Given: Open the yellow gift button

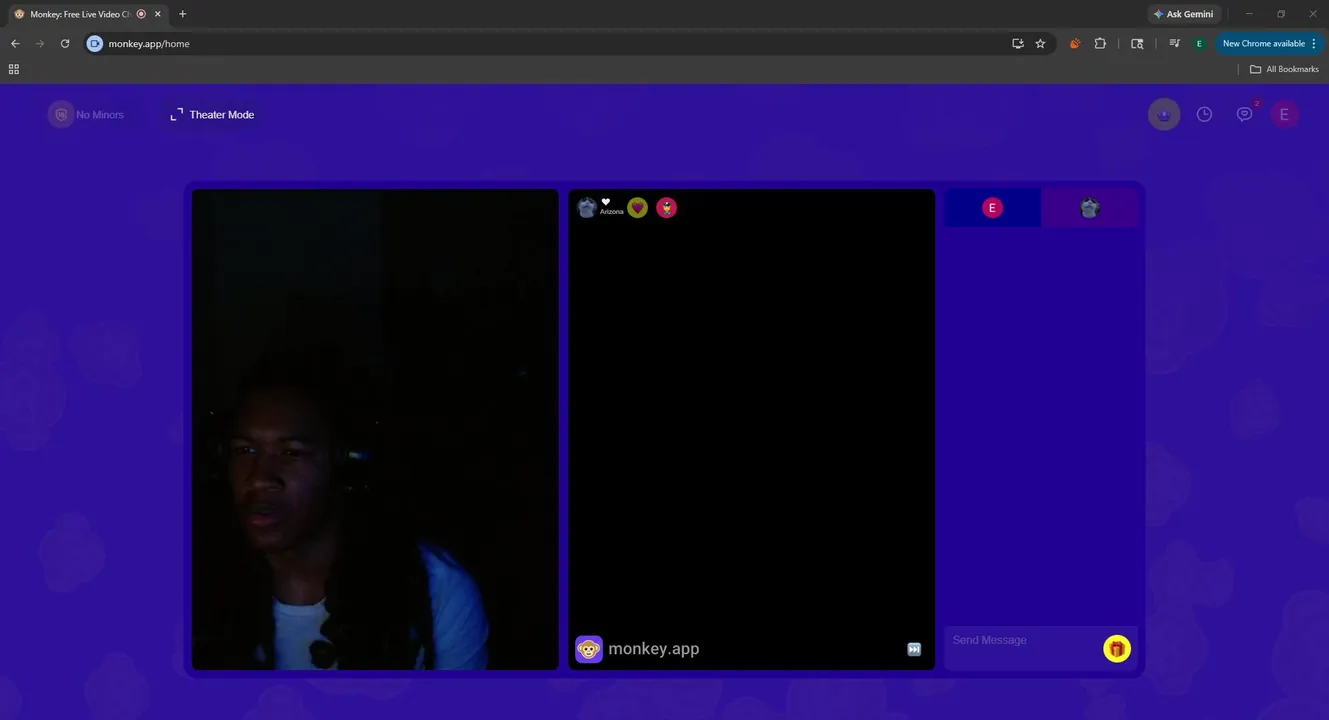Looking at the screenshot, I should pos(1117,649).
